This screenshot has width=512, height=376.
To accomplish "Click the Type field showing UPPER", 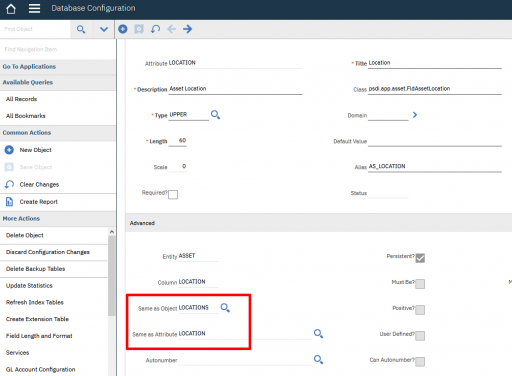I will point(189,115).
